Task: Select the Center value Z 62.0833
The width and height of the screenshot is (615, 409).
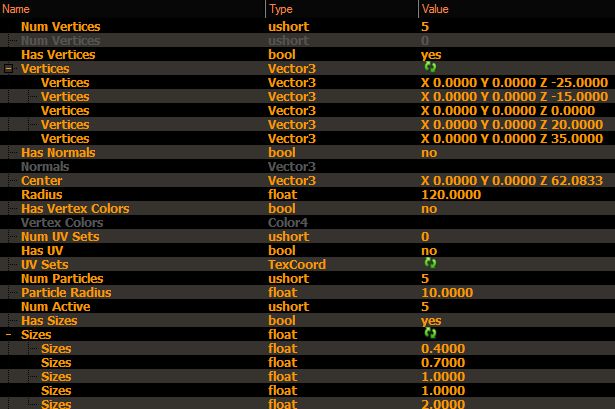Action: 512,180
